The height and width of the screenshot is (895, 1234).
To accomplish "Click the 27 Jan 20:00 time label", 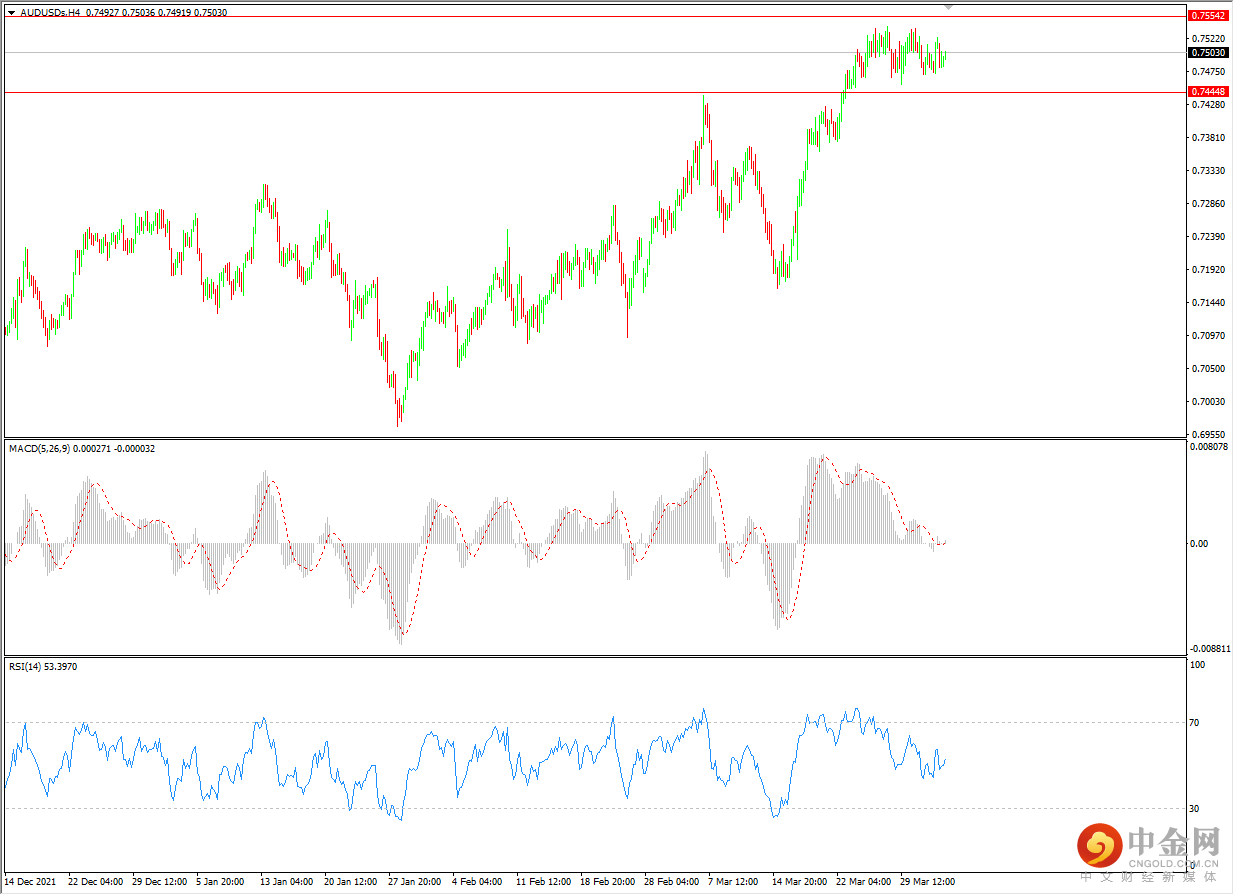I will tap(416, 883).
